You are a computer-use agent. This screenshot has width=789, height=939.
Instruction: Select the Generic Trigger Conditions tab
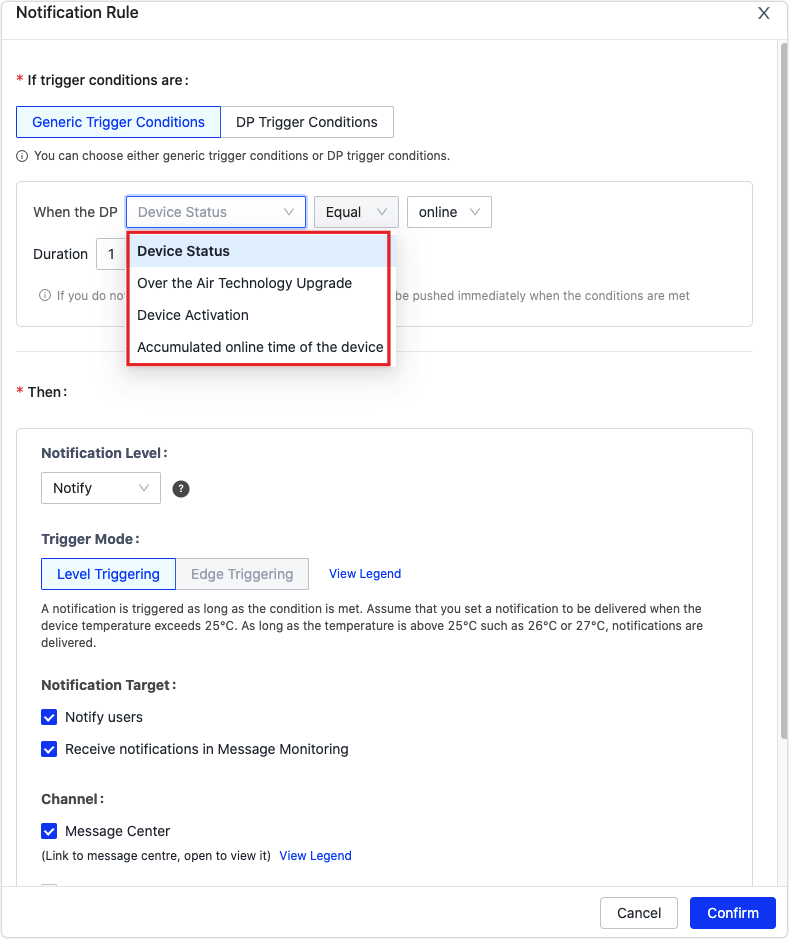(x=118, y=122)
